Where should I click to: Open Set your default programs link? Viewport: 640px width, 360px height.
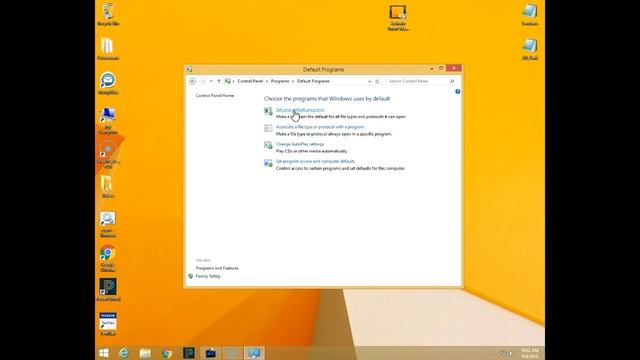pyautogui.click(x=300, y=110)
